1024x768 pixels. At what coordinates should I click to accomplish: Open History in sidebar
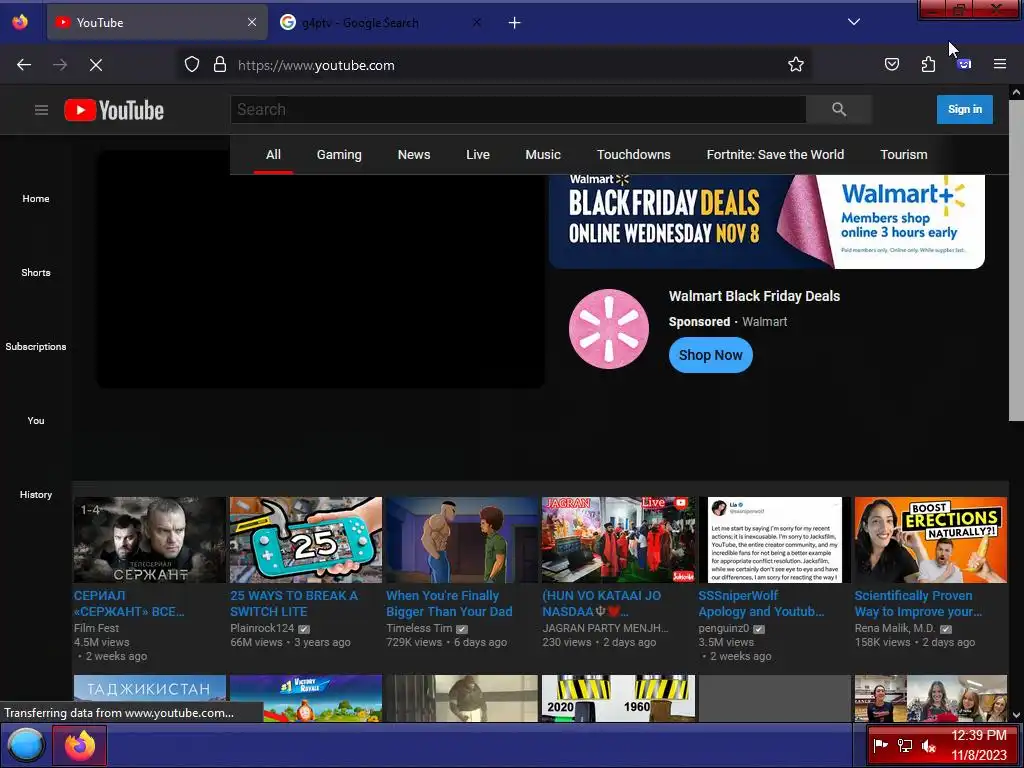36,494
